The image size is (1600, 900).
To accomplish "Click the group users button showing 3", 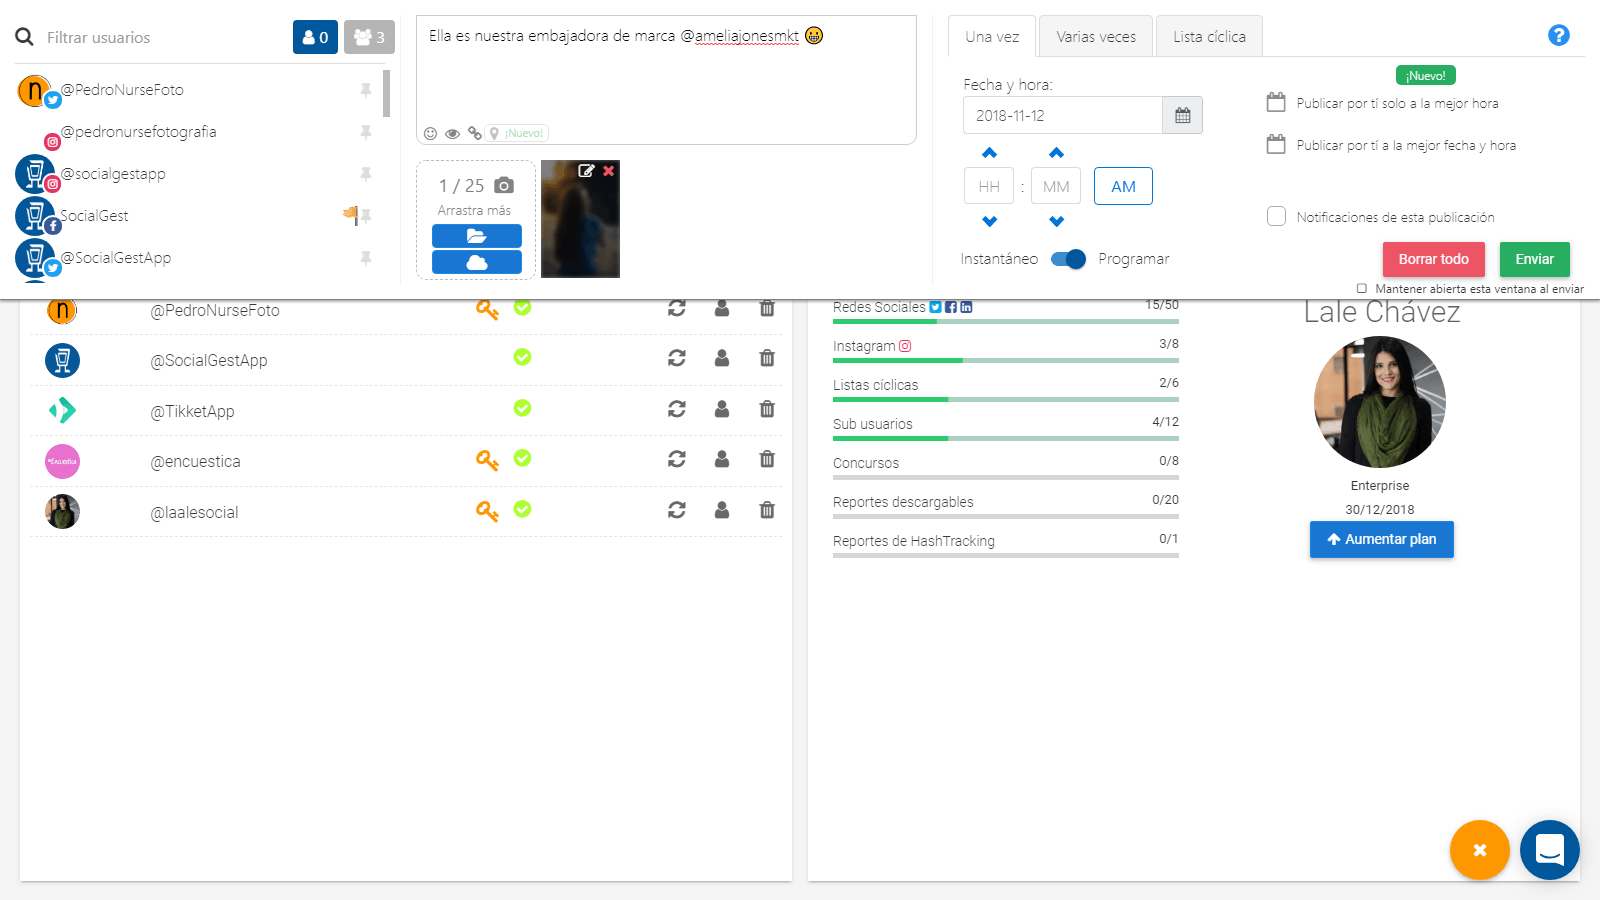I will 369,37.
